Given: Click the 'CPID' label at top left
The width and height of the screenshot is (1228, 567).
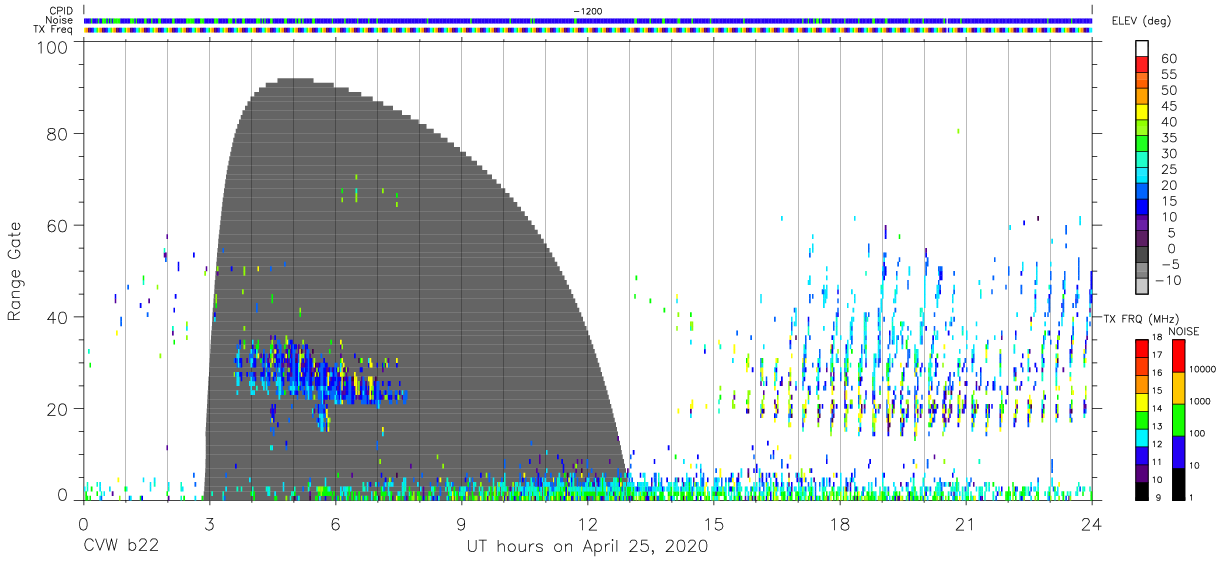Looking at the screenshot, I should click(62, 10).
